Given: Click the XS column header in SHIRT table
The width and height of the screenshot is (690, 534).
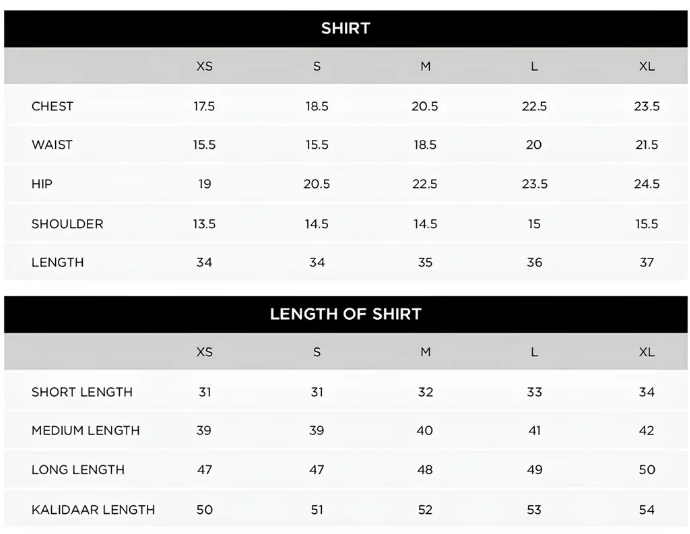Looking at the screenshot, I should coord(204,67).
